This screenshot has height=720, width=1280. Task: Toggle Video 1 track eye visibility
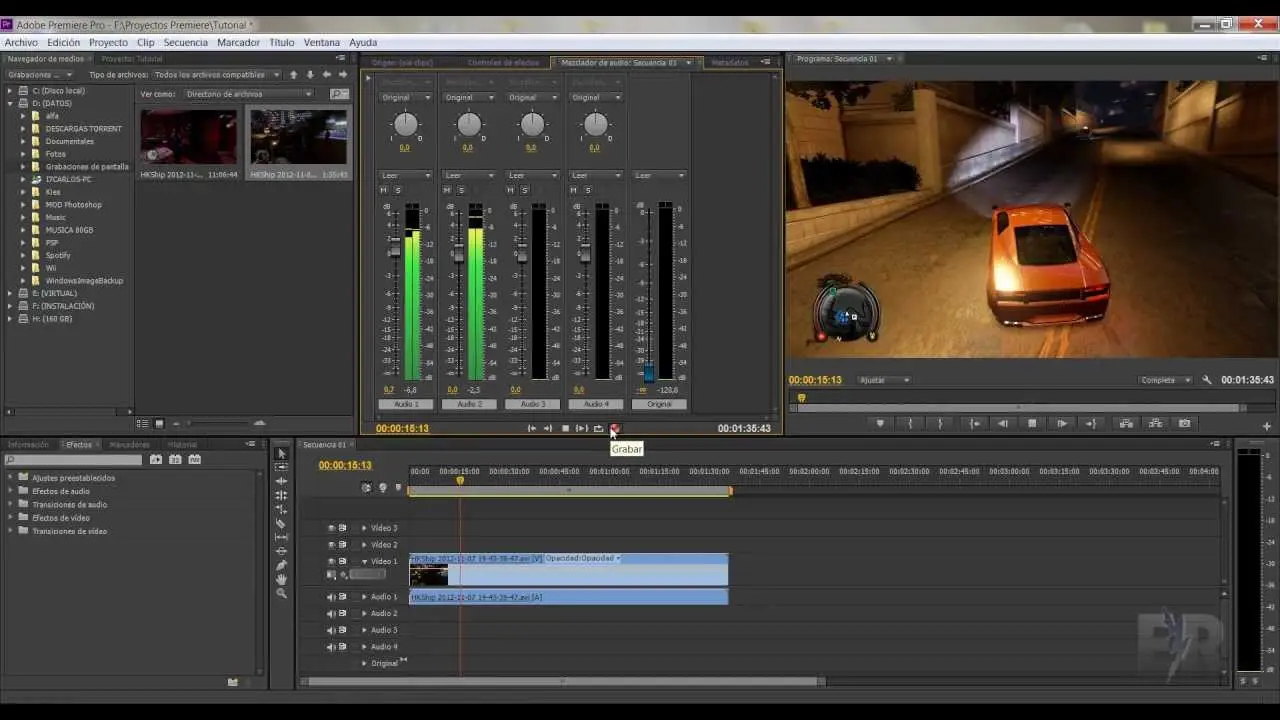pos(331,561)
